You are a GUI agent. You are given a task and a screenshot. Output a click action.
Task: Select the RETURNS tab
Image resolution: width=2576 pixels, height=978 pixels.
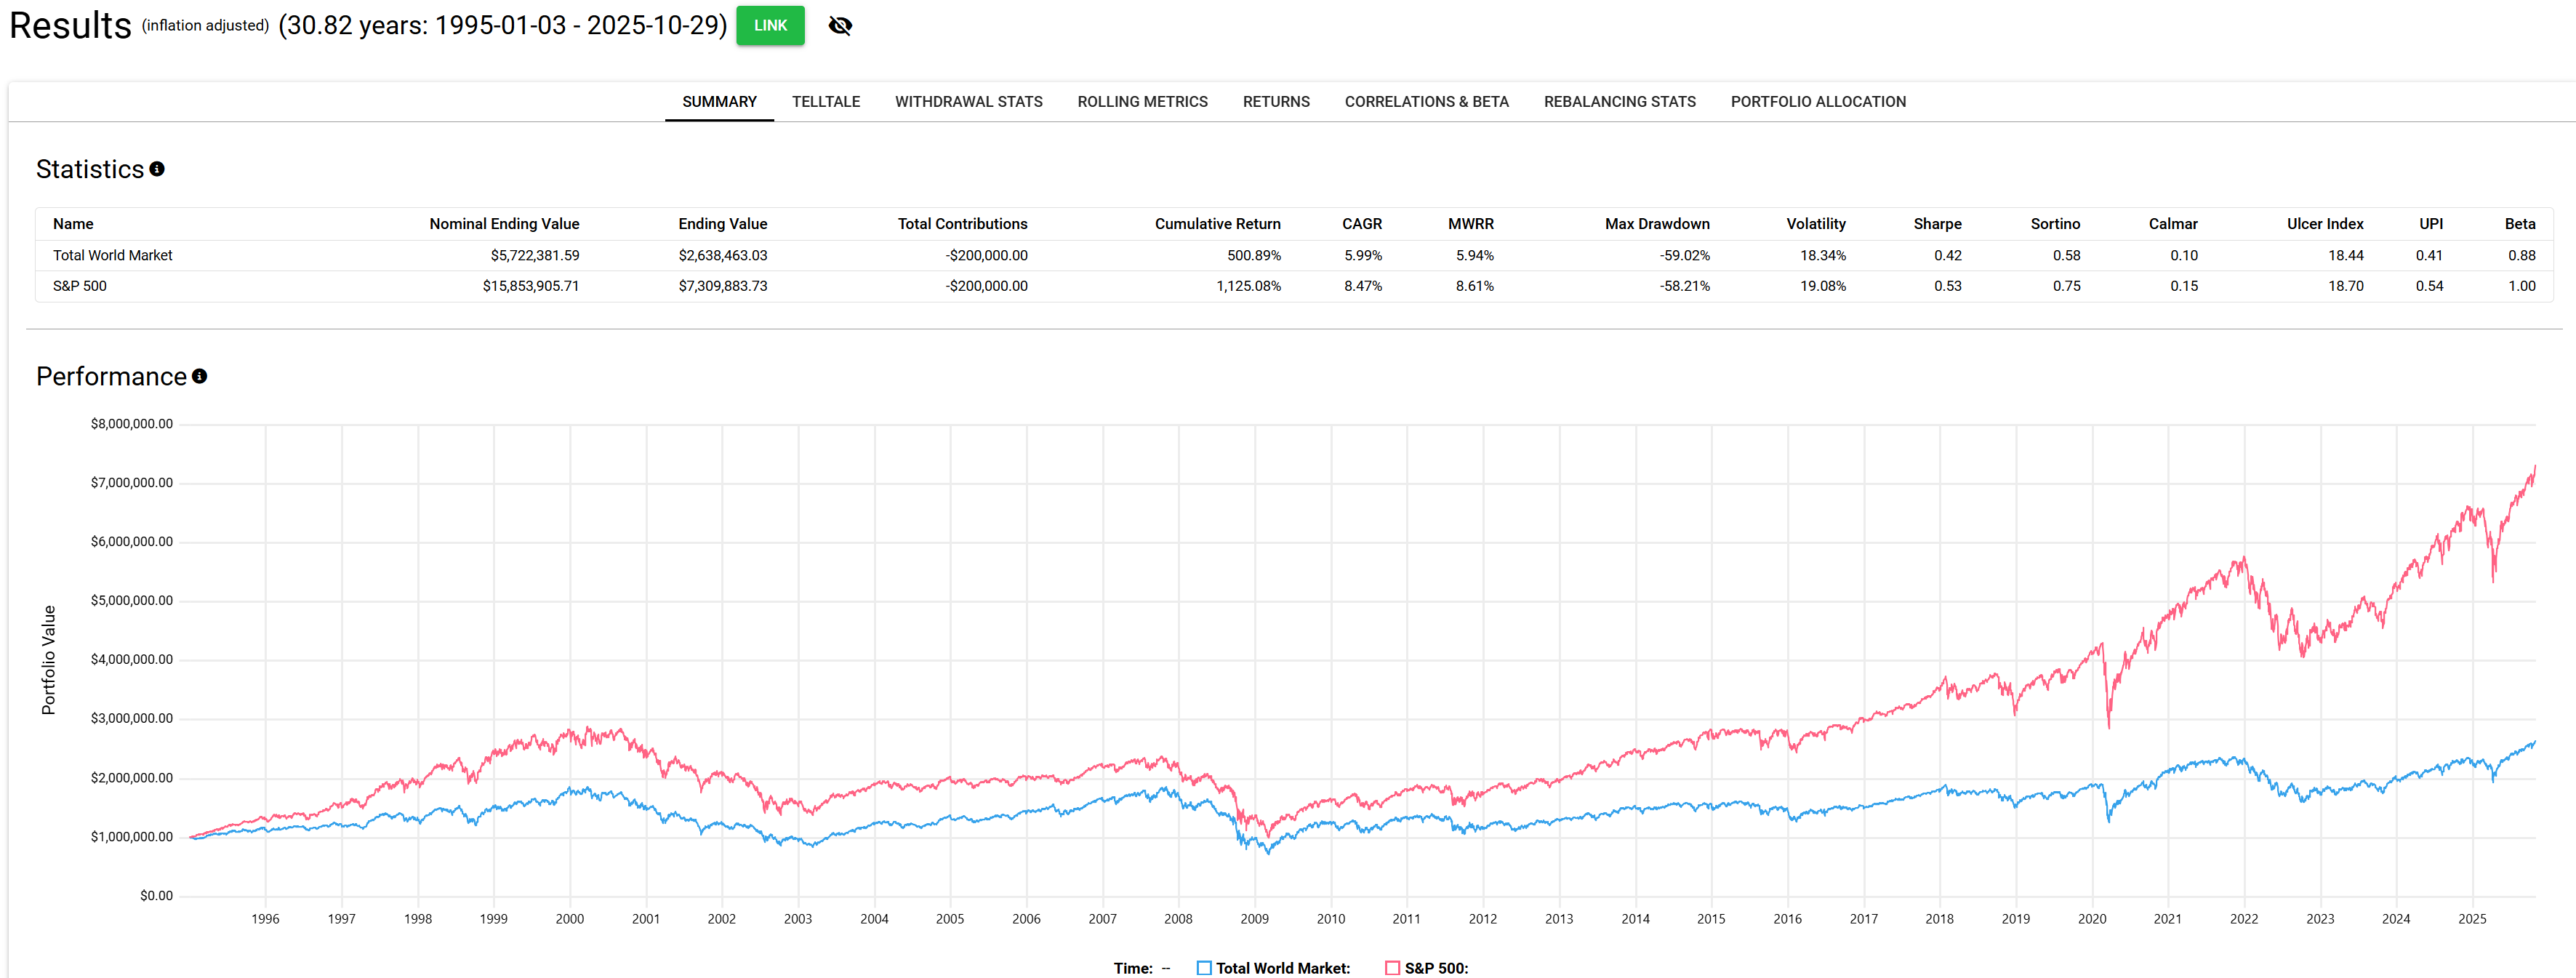click(1275, 102)
